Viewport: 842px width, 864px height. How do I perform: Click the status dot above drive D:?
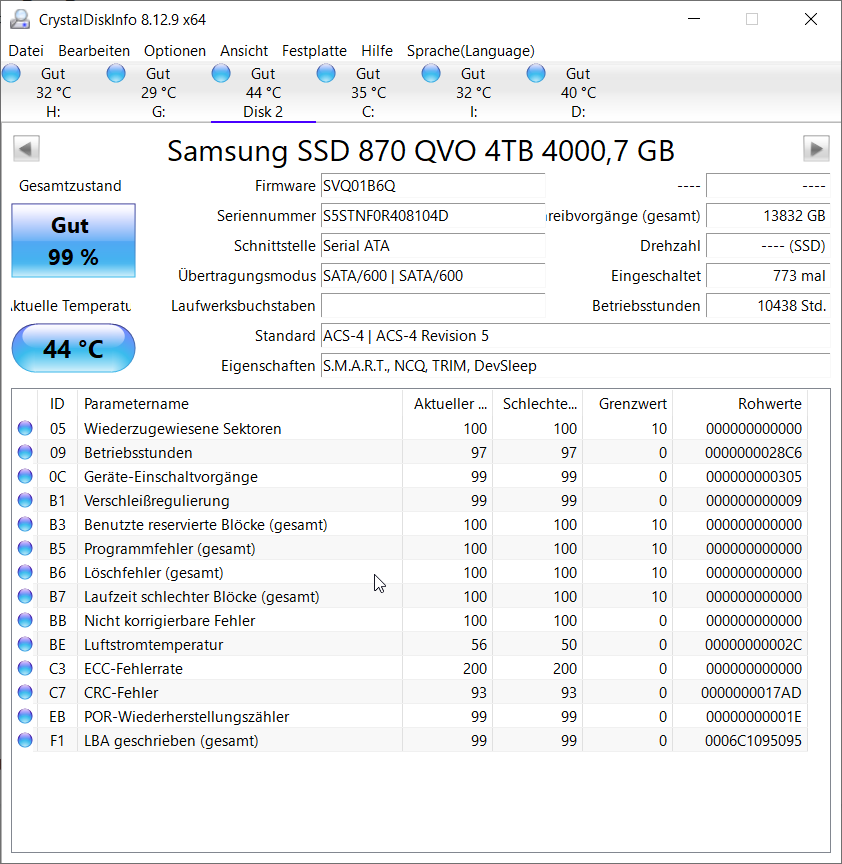(536, 72)
